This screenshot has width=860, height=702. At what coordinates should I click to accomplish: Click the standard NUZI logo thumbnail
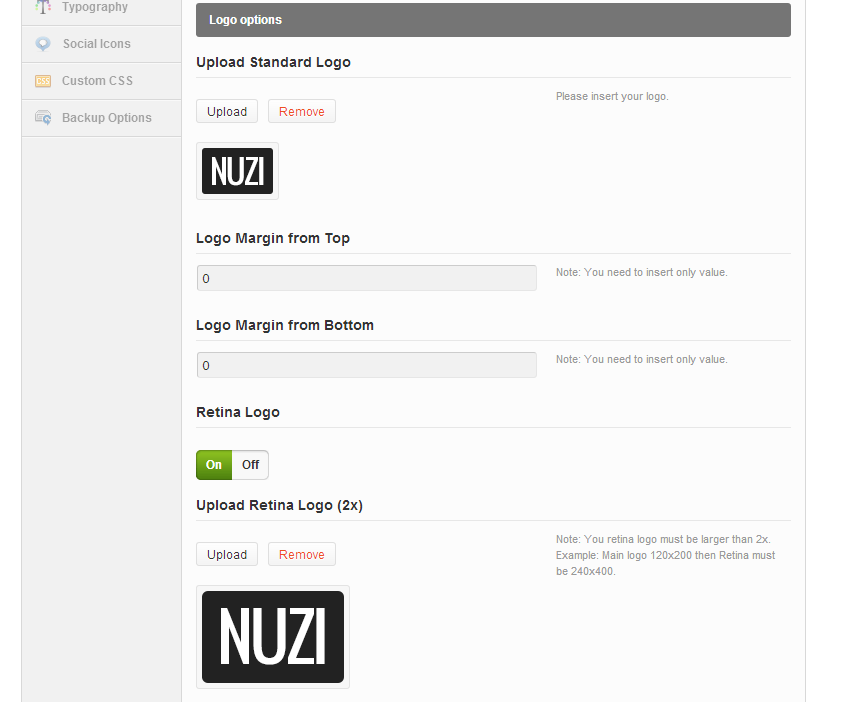[x=237, y=171]
